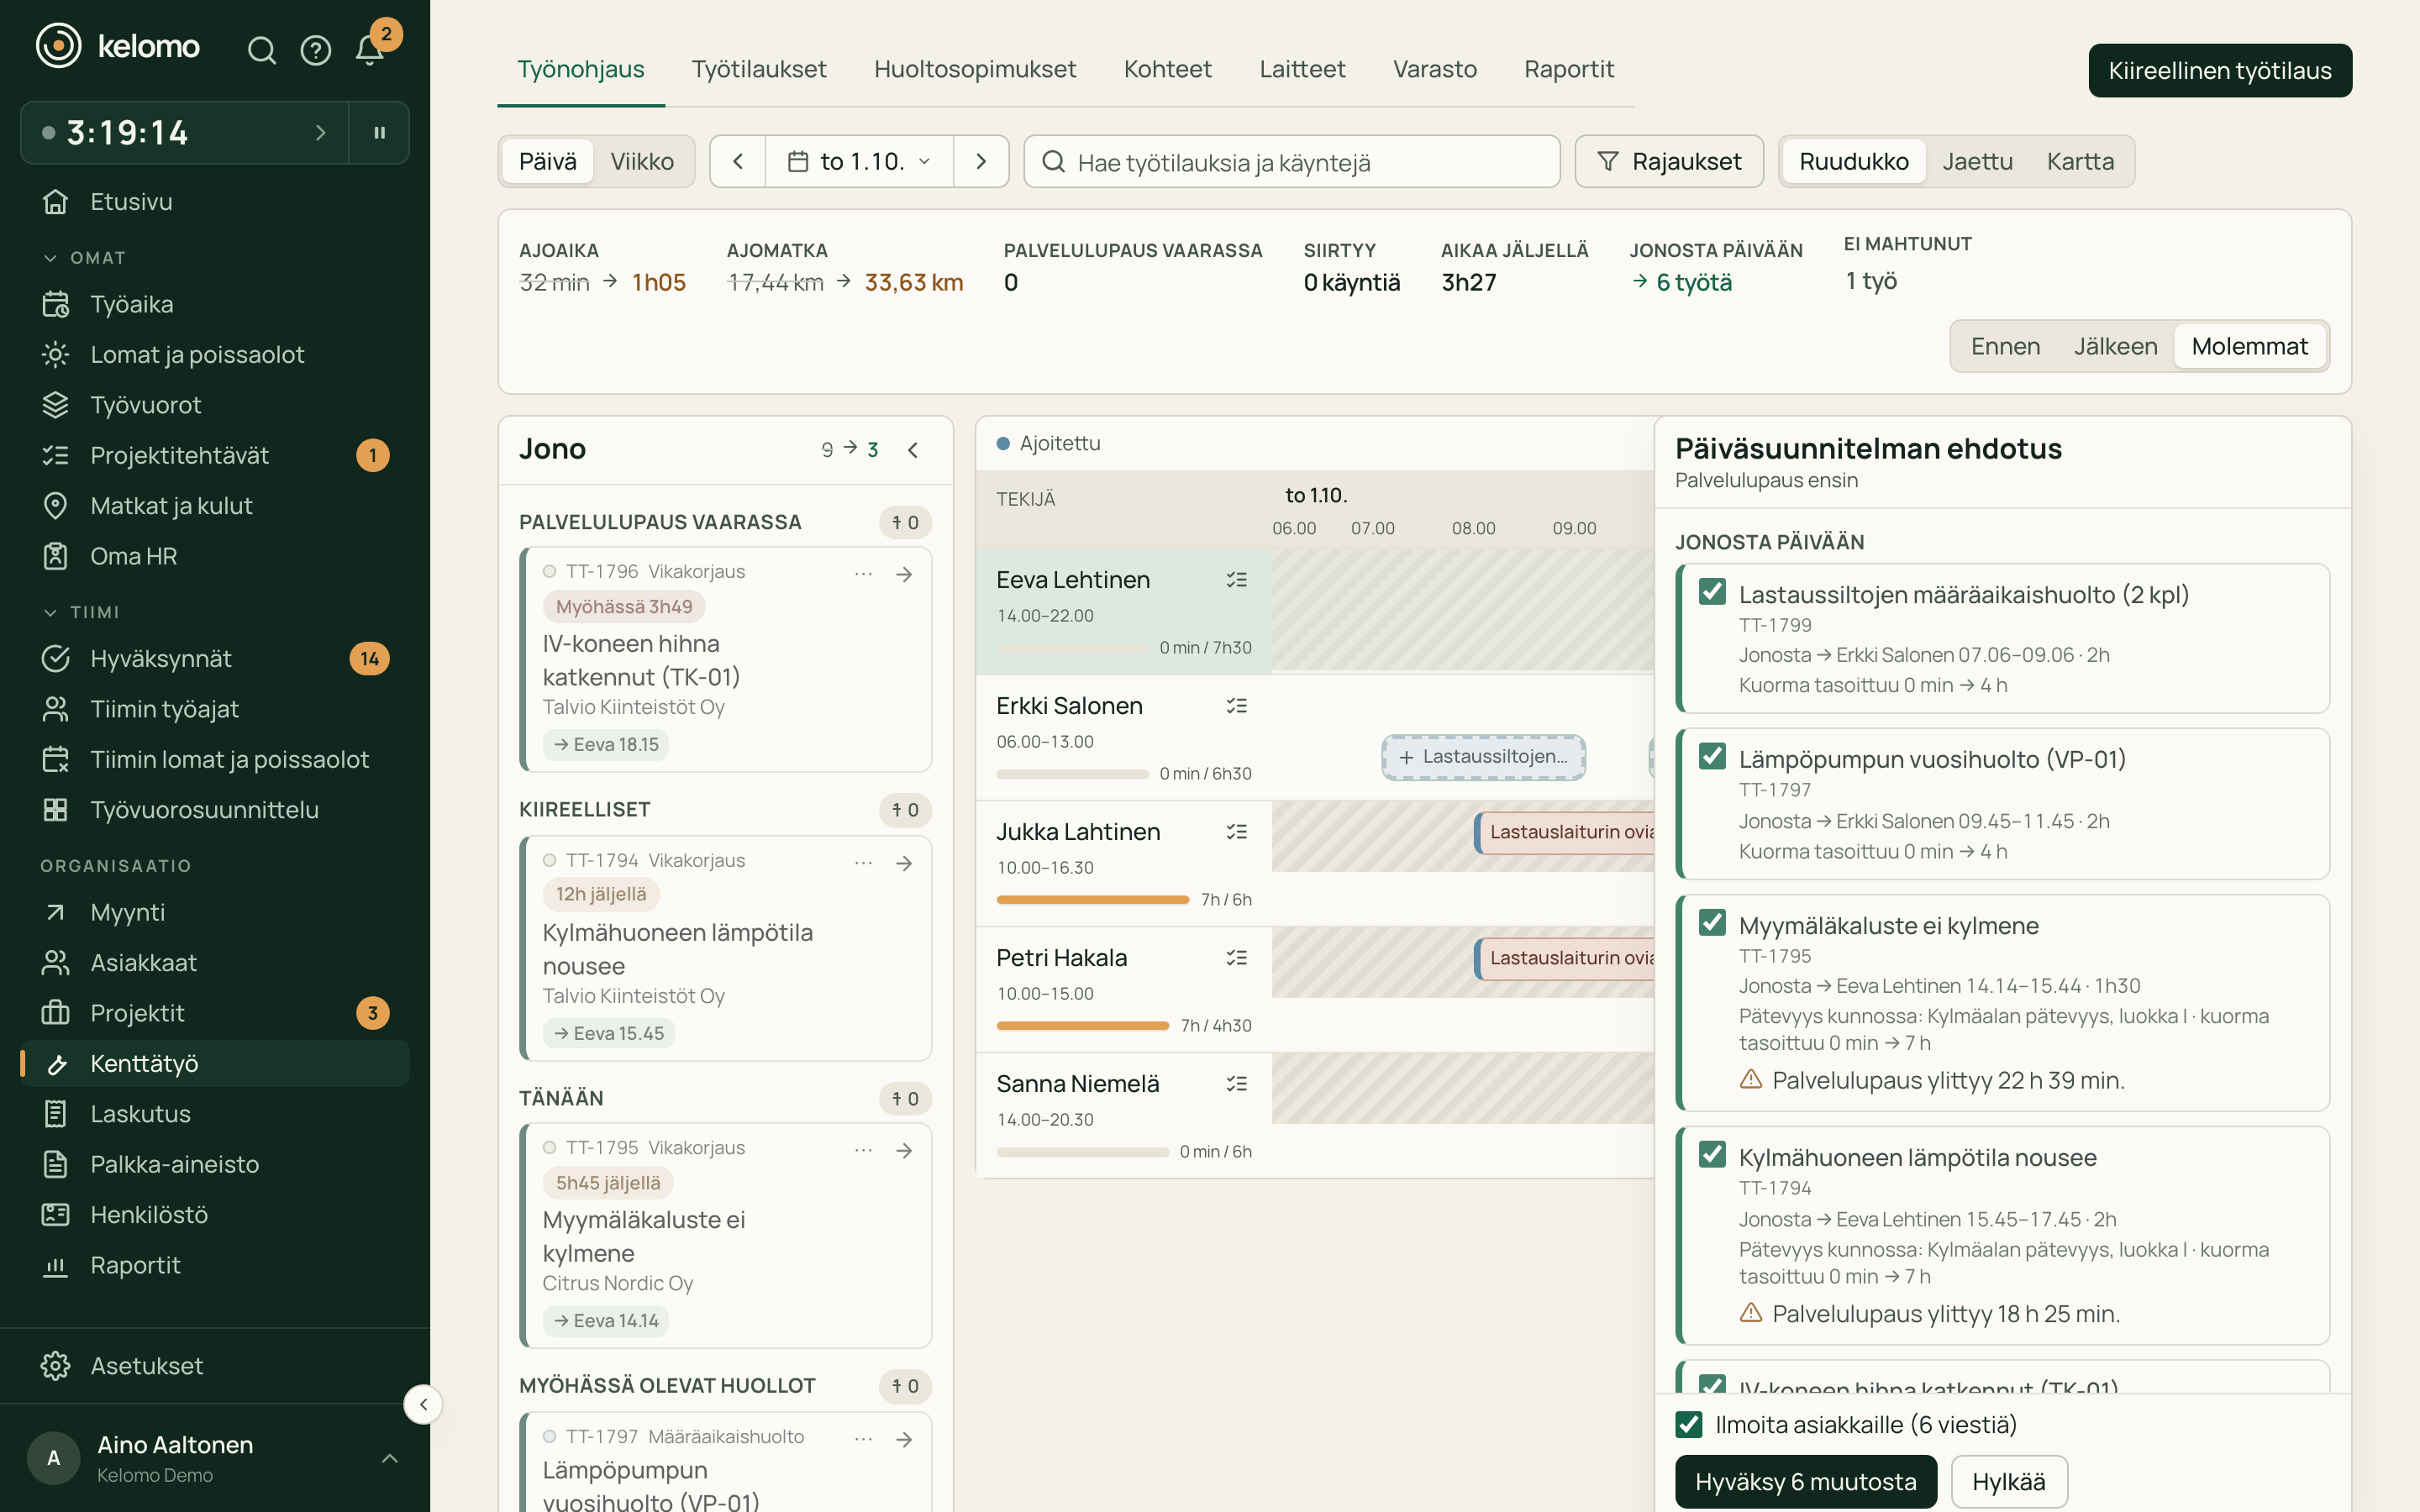Reject proposal with Hylkää
The image size is (2420, 1512).
click(2008, 1481)
